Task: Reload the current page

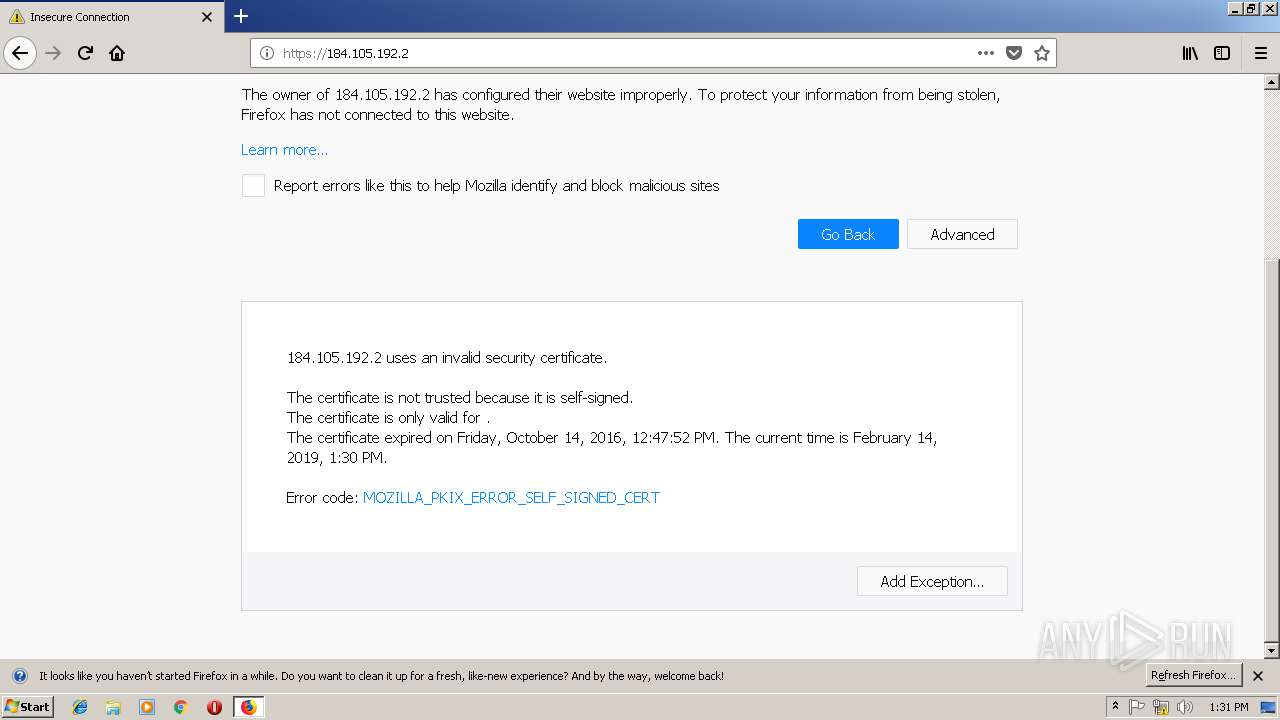Action: pos(85,53)
